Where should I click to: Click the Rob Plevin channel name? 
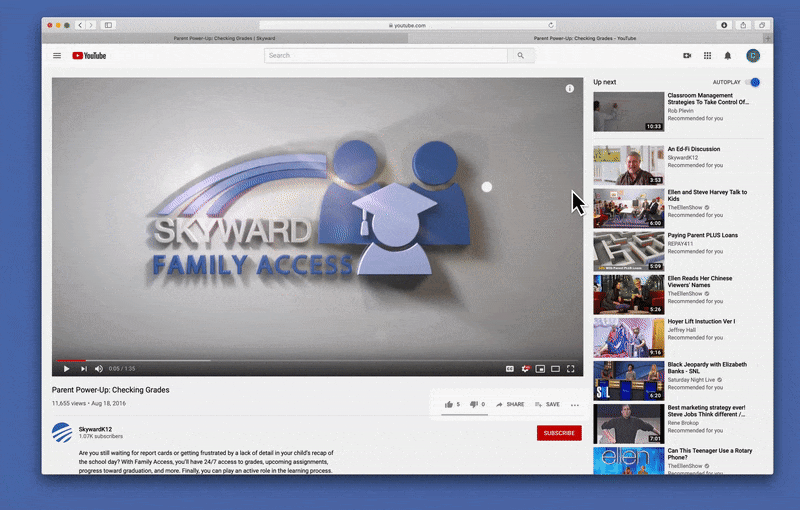pos(681,111)
